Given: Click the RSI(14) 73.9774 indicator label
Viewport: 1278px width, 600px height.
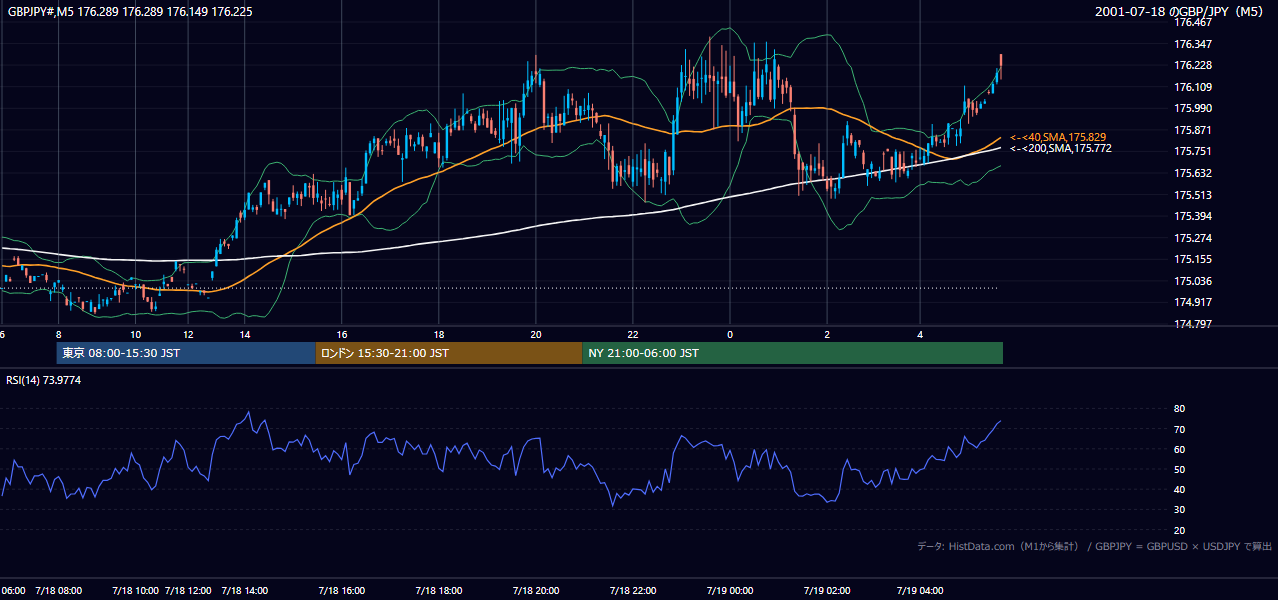Looking at the screenshot, I should point(44,380).
